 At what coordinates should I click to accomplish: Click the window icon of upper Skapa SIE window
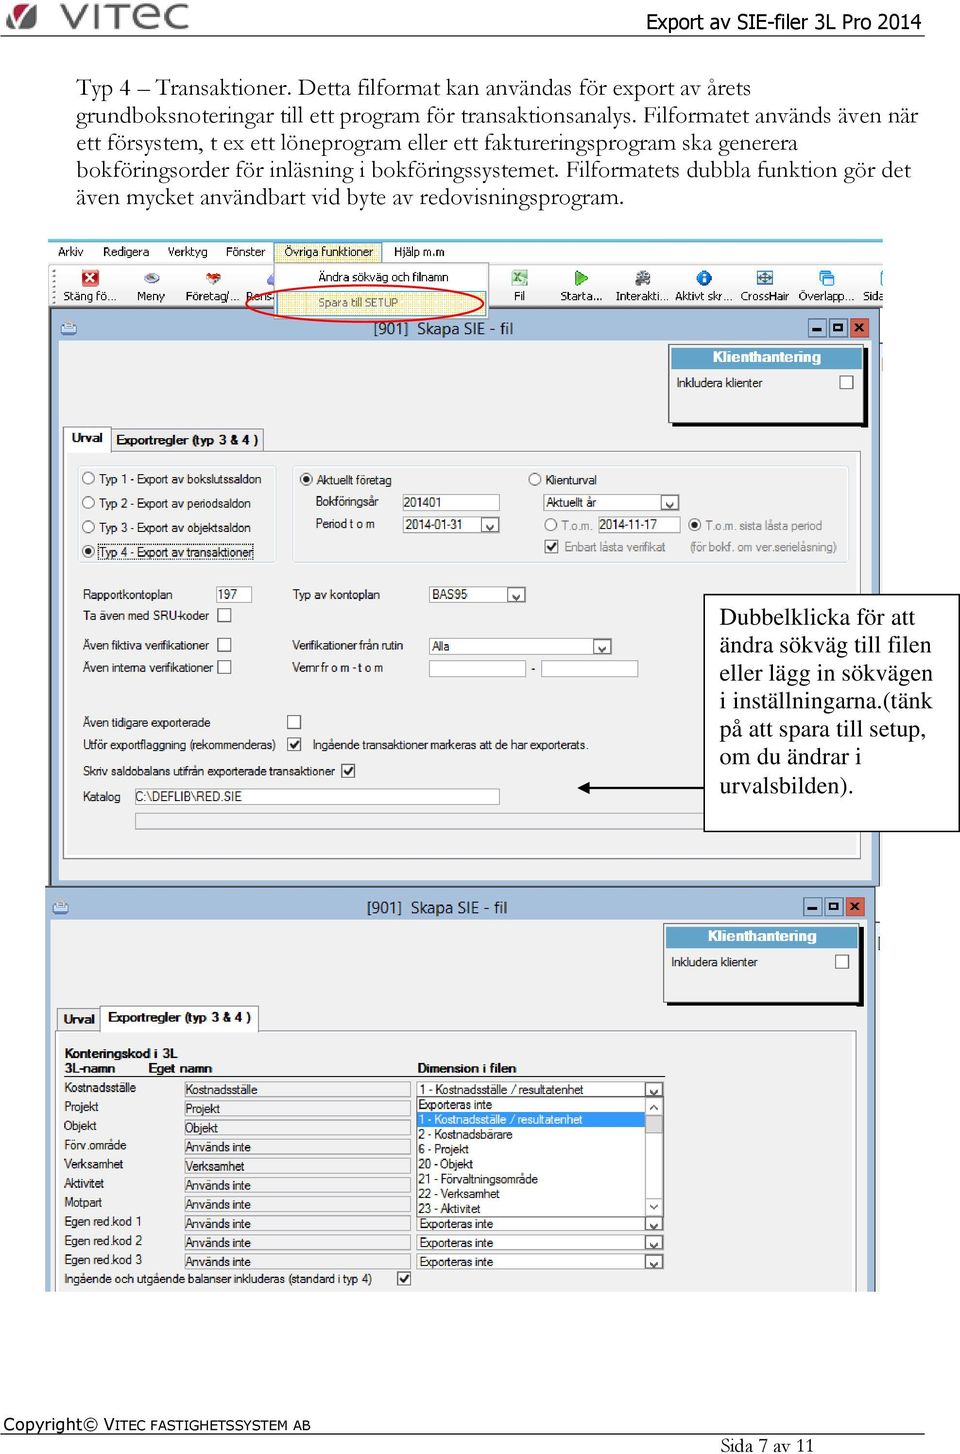[69, 328]
